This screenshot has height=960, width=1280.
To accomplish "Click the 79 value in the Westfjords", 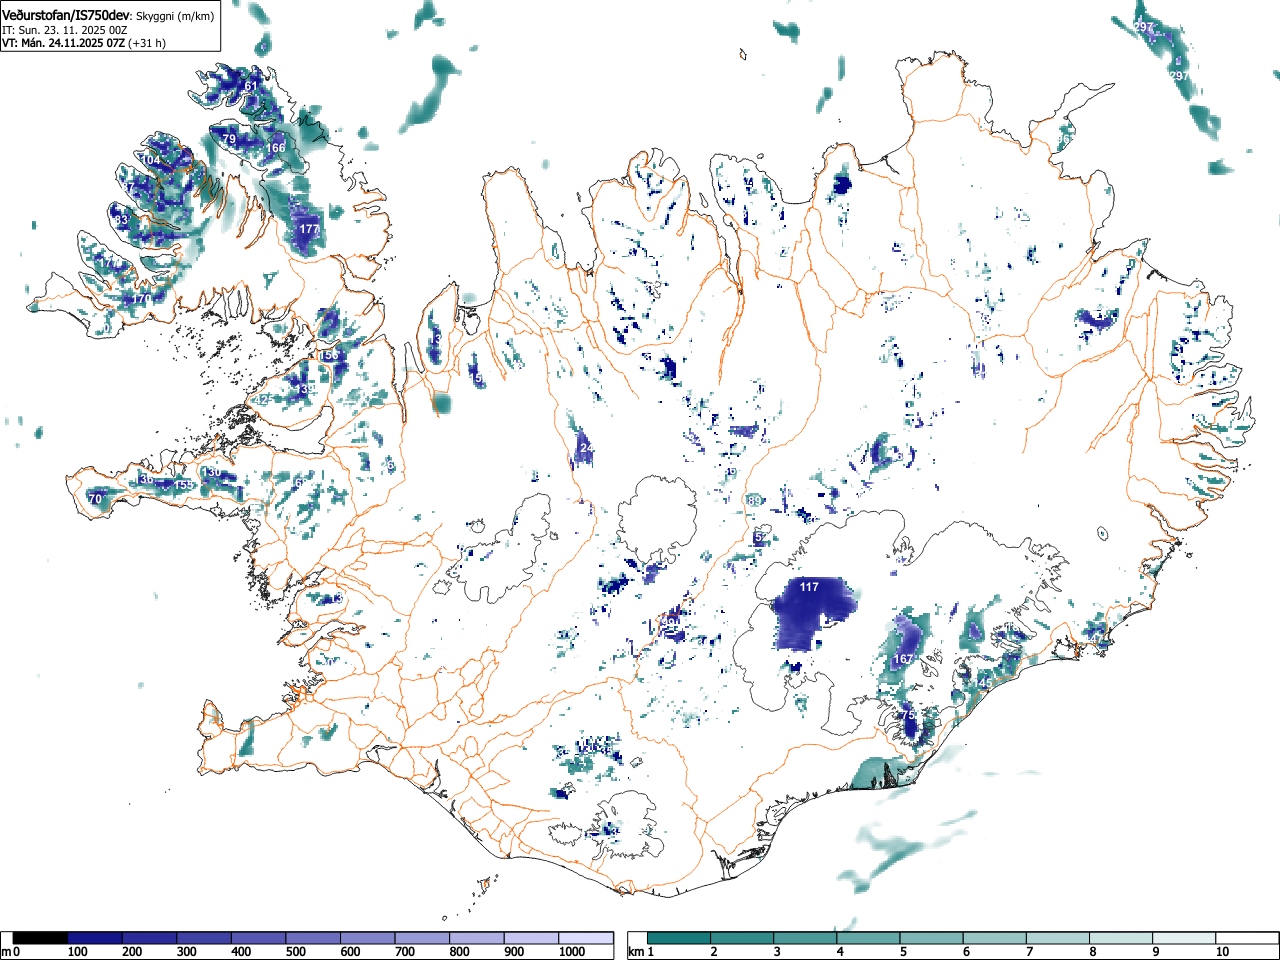I will tap(229, 139).
